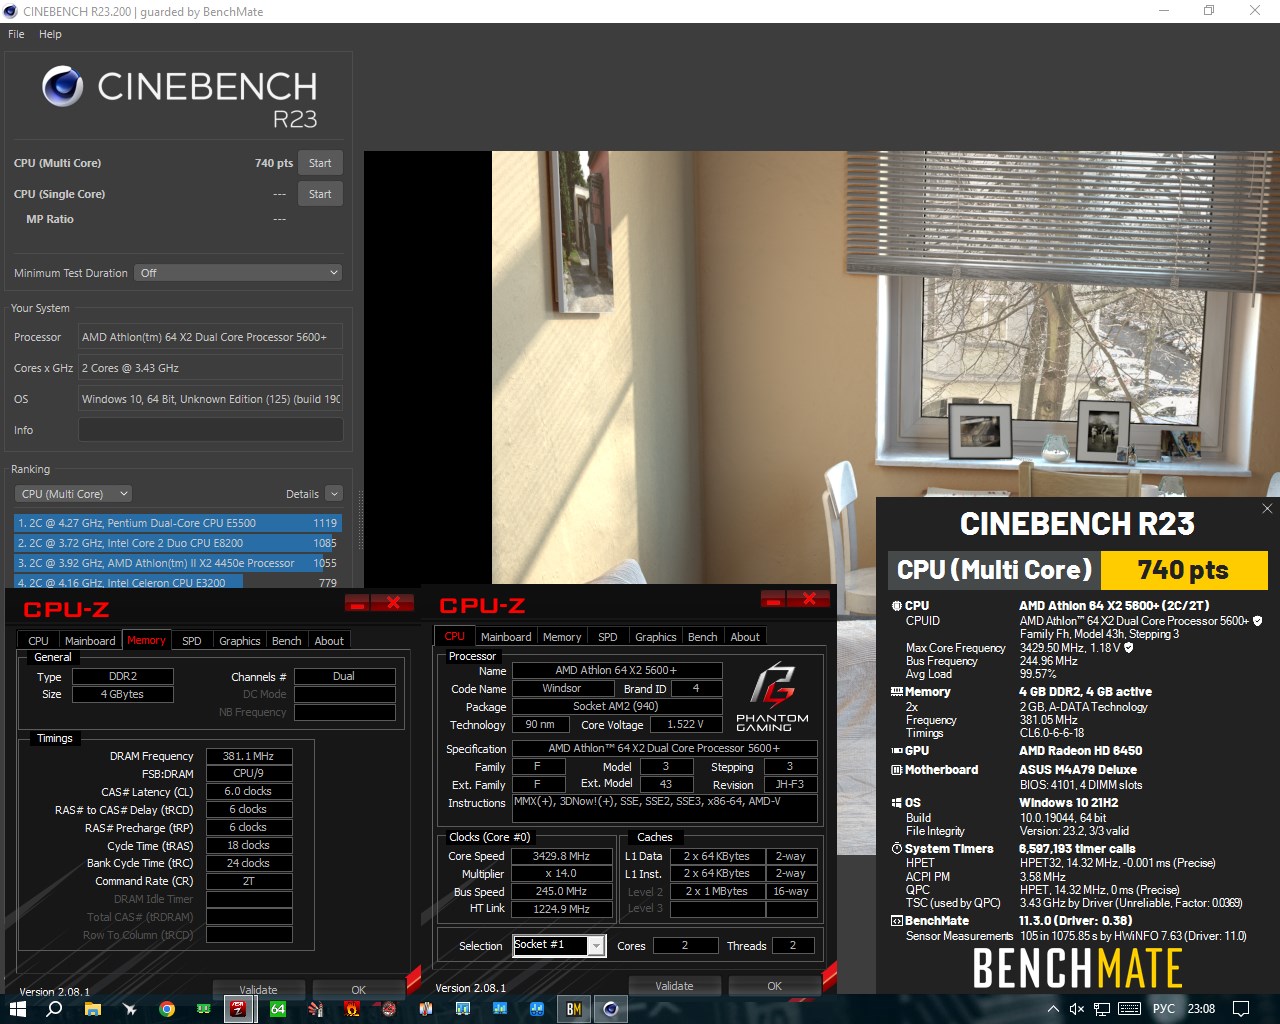Click the verified shield beside 1.18 V
This screenshot has width=1280, height=1024.
pos(1129,648)
